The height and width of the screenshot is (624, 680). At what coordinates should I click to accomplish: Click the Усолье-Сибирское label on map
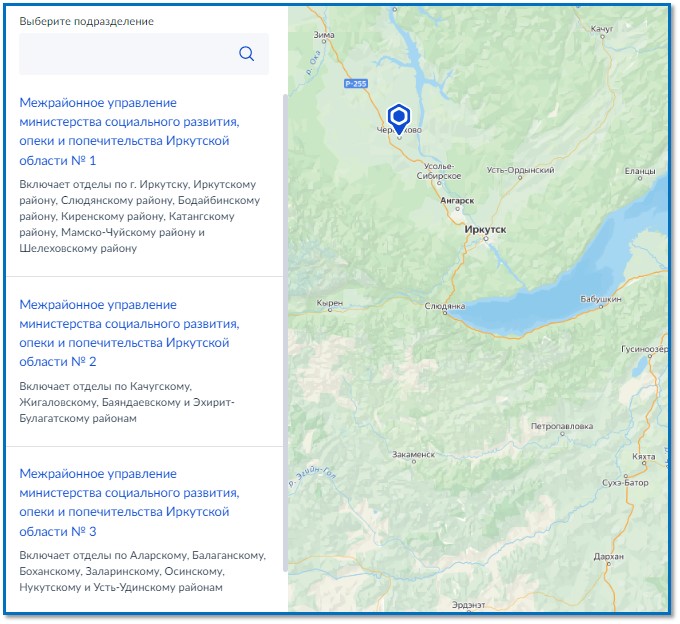[440, 170]
